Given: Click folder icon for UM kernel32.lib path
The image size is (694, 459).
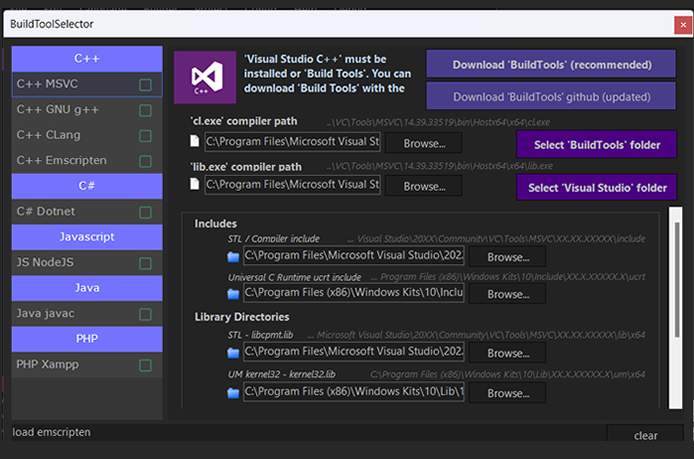Looking at the screenshot, I should (x=233, y=393).
